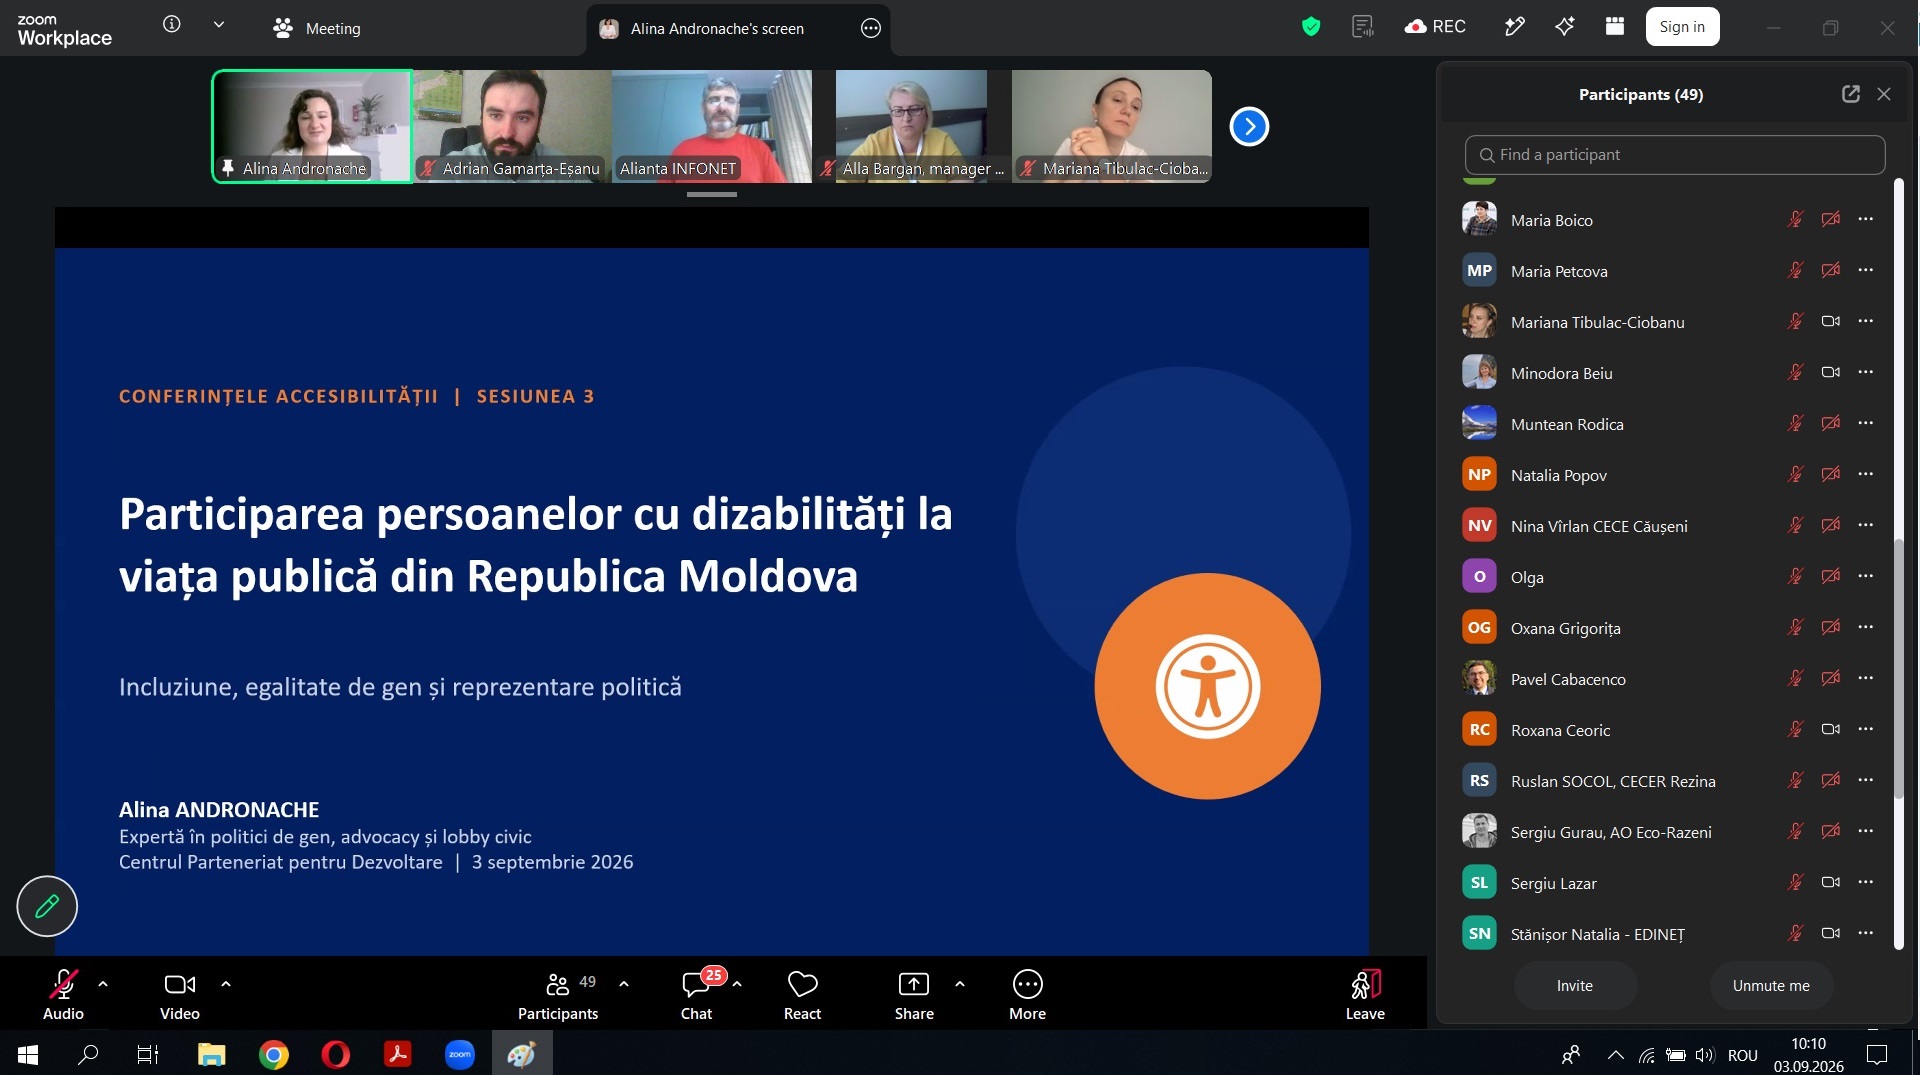Screen dimensions: 1920x1075
Task: Click the Share screen button
Action: click(x=914, y=994)
